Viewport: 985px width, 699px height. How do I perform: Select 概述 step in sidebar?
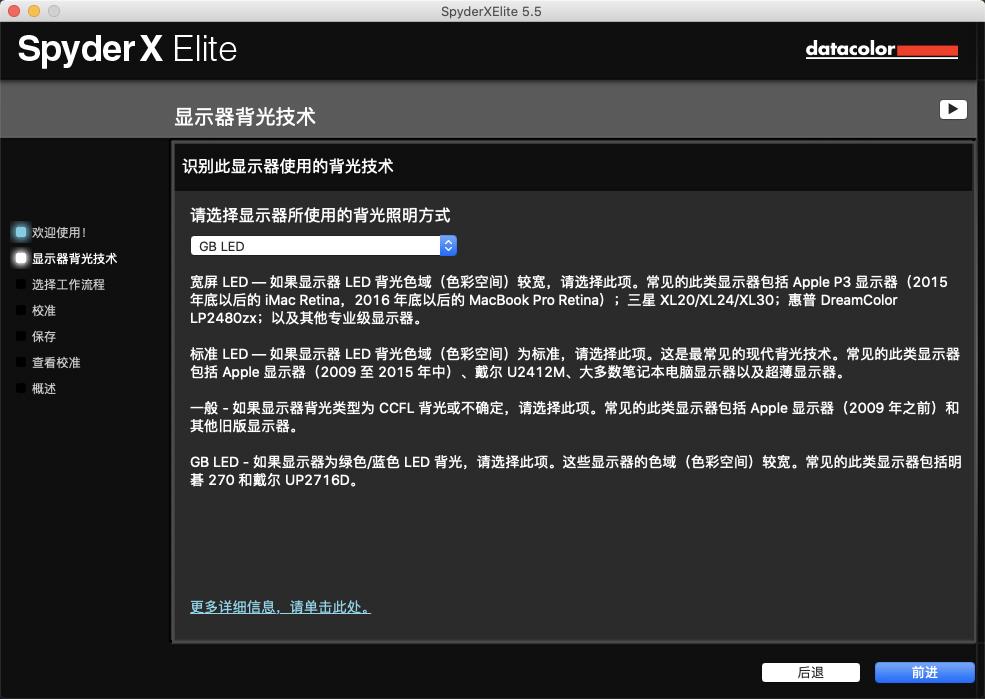(44, 389)
